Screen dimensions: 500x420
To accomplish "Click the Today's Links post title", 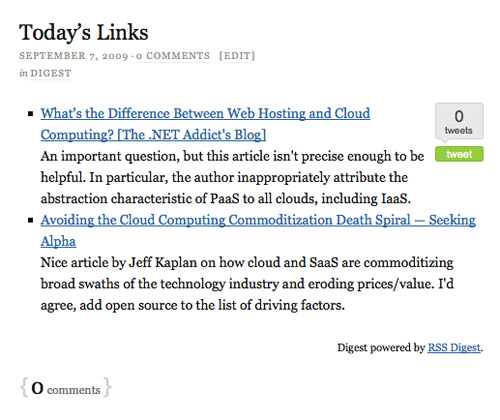I will (x=84, y=33).
